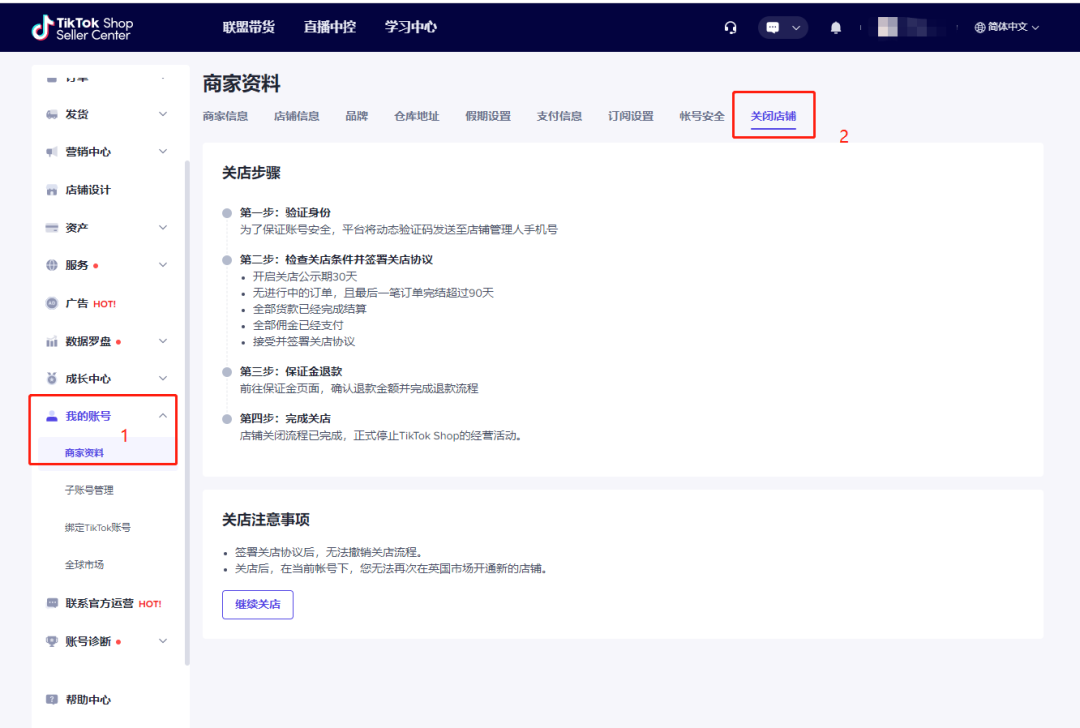Click the notification bell icon

pos(836,28)
